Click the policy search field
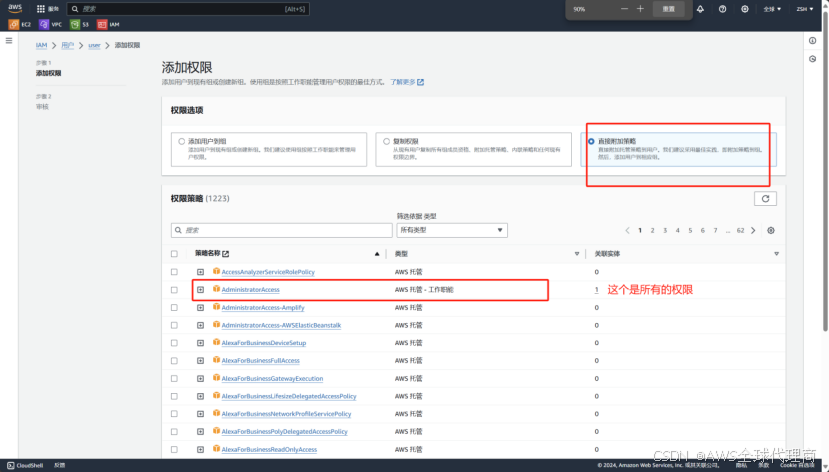This screenshot has width=829, height=472. pos(281,230)
